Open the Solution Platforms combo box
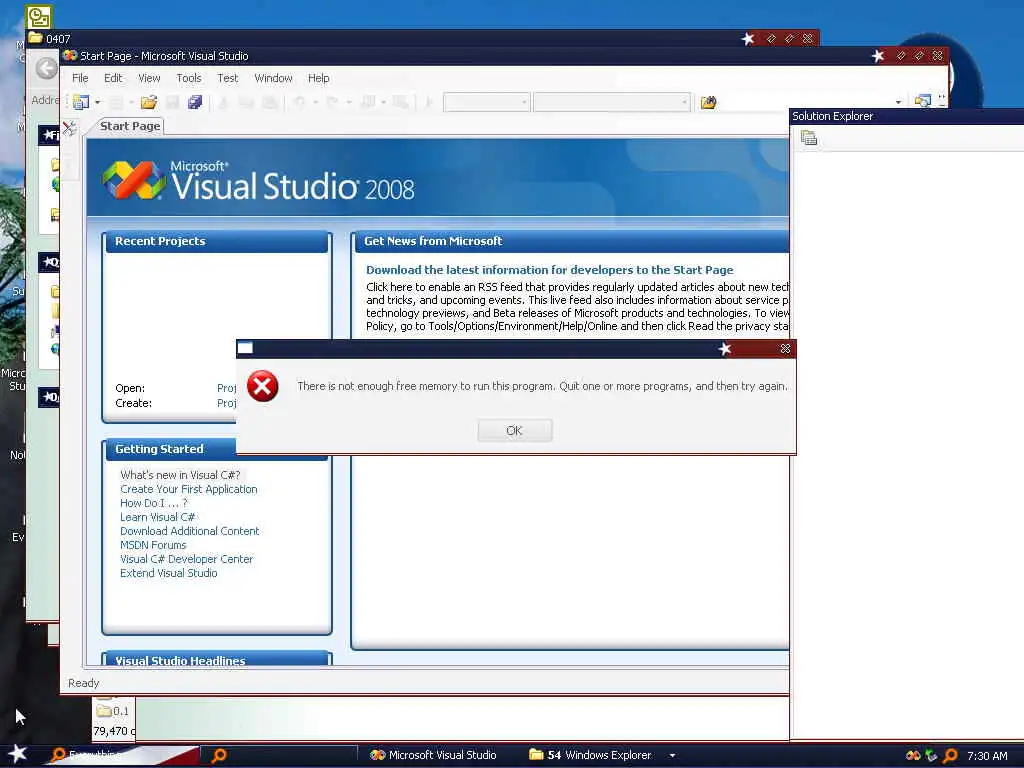1024x768 pixels. point(611,102)
